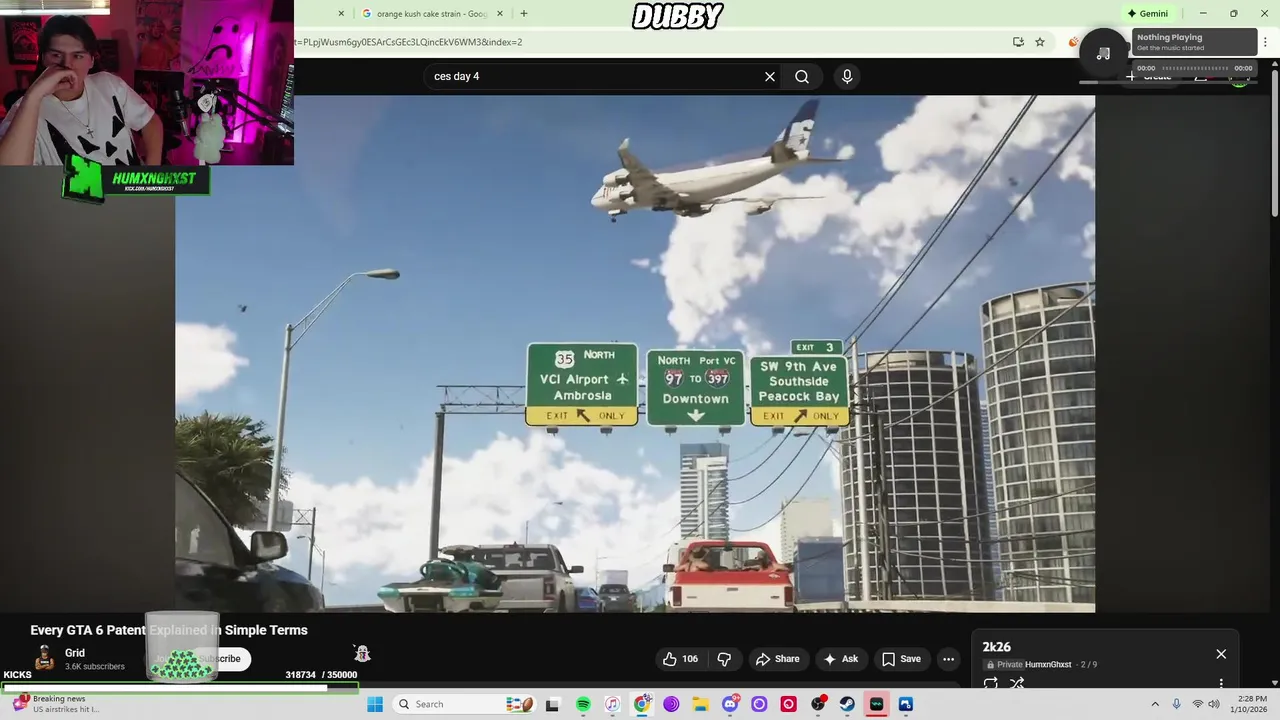Click the video title 'Every GTA 6 Patent Explained'
This screenshot has width=1280, height=720.
click(169, 630)
